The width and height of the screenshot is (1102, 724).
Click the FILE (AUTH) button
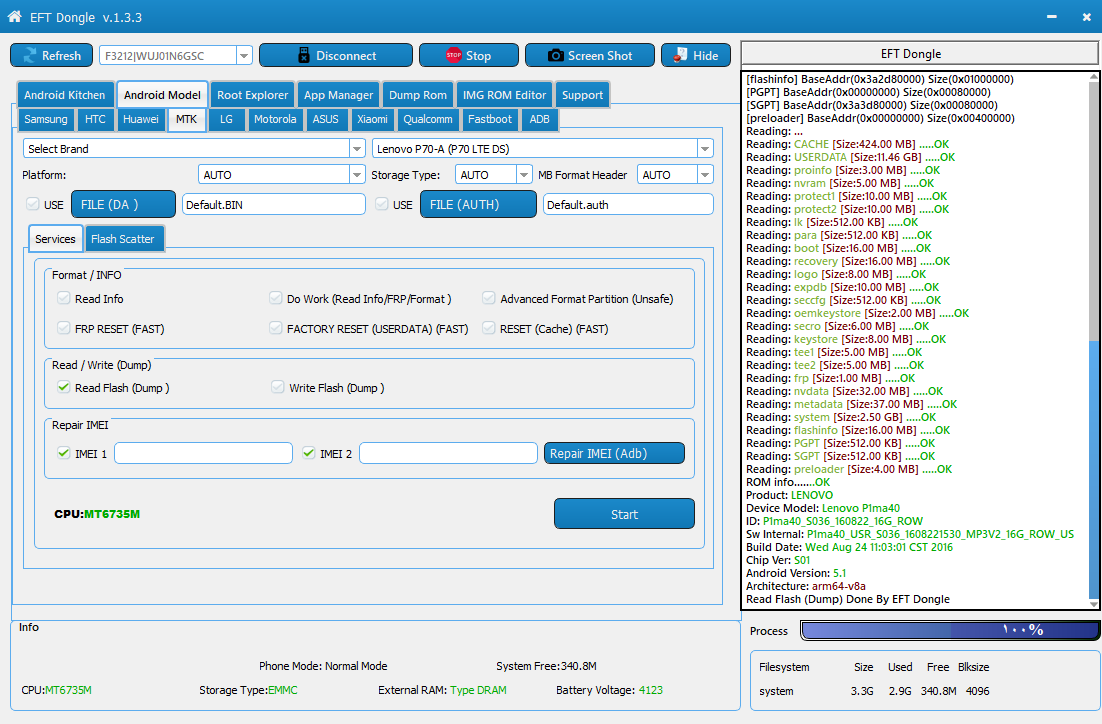pos(479,205)
